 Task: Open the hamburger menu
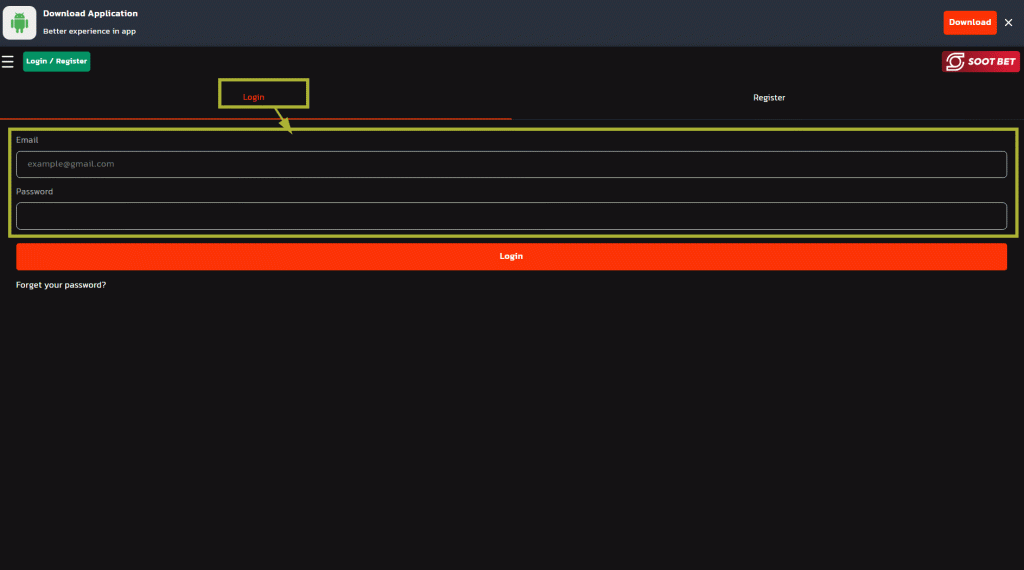click(8, 62)
